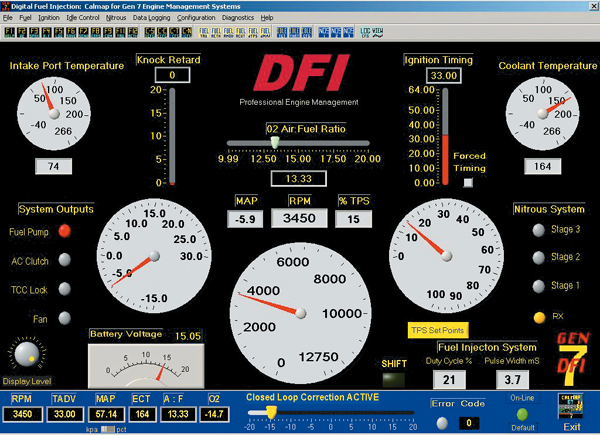This screenshot has height=435, width=600.
Task: Click the Calmap thumbnail icon above Exit
Action: point(571,406)
